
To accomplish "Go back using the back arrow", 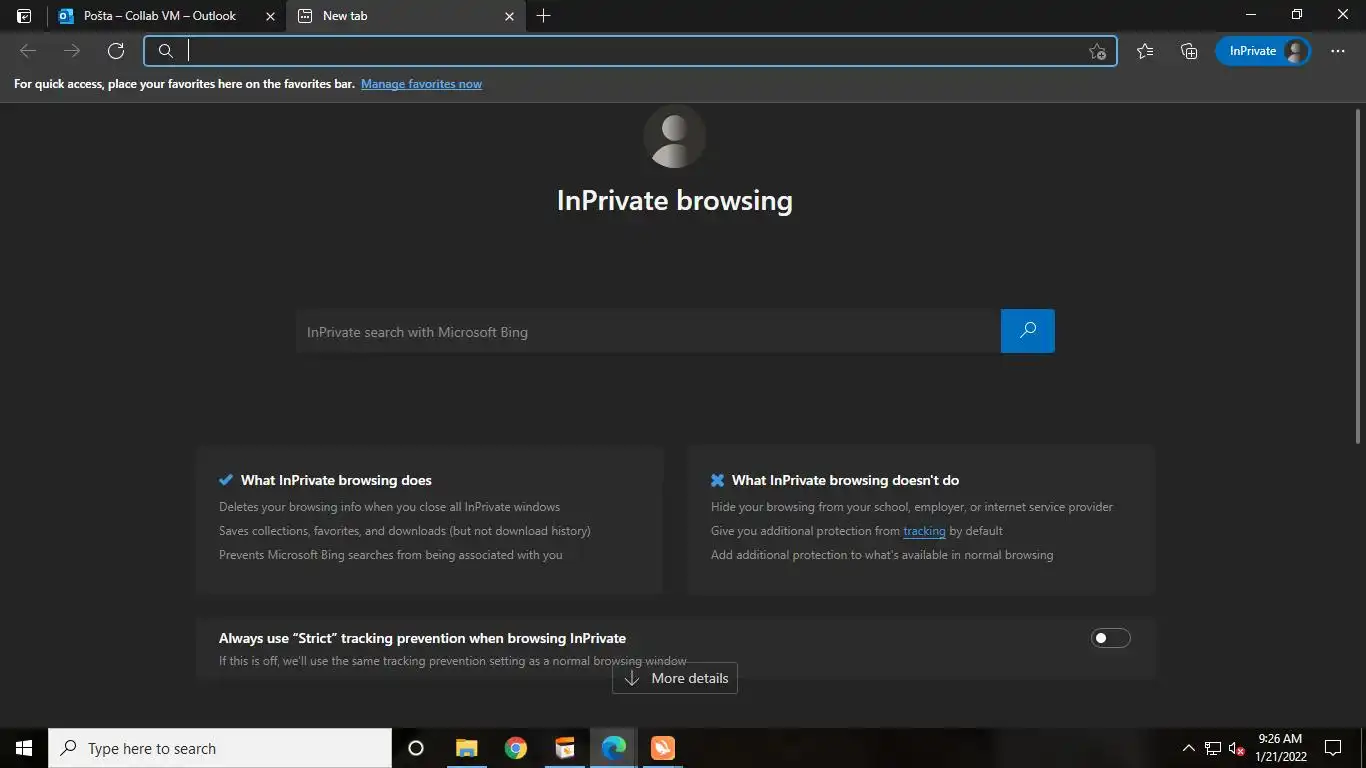I will point(28,51).
